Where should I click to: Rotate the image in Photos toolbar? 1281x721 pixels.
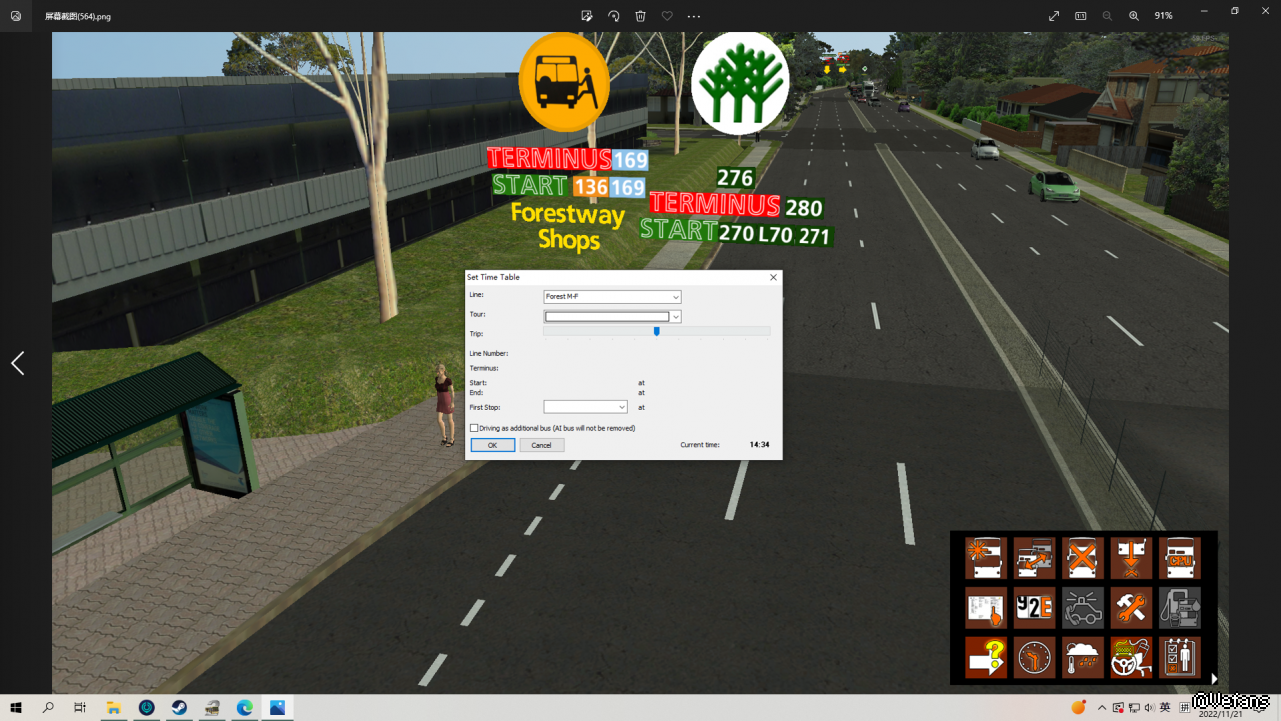[614, 16]
